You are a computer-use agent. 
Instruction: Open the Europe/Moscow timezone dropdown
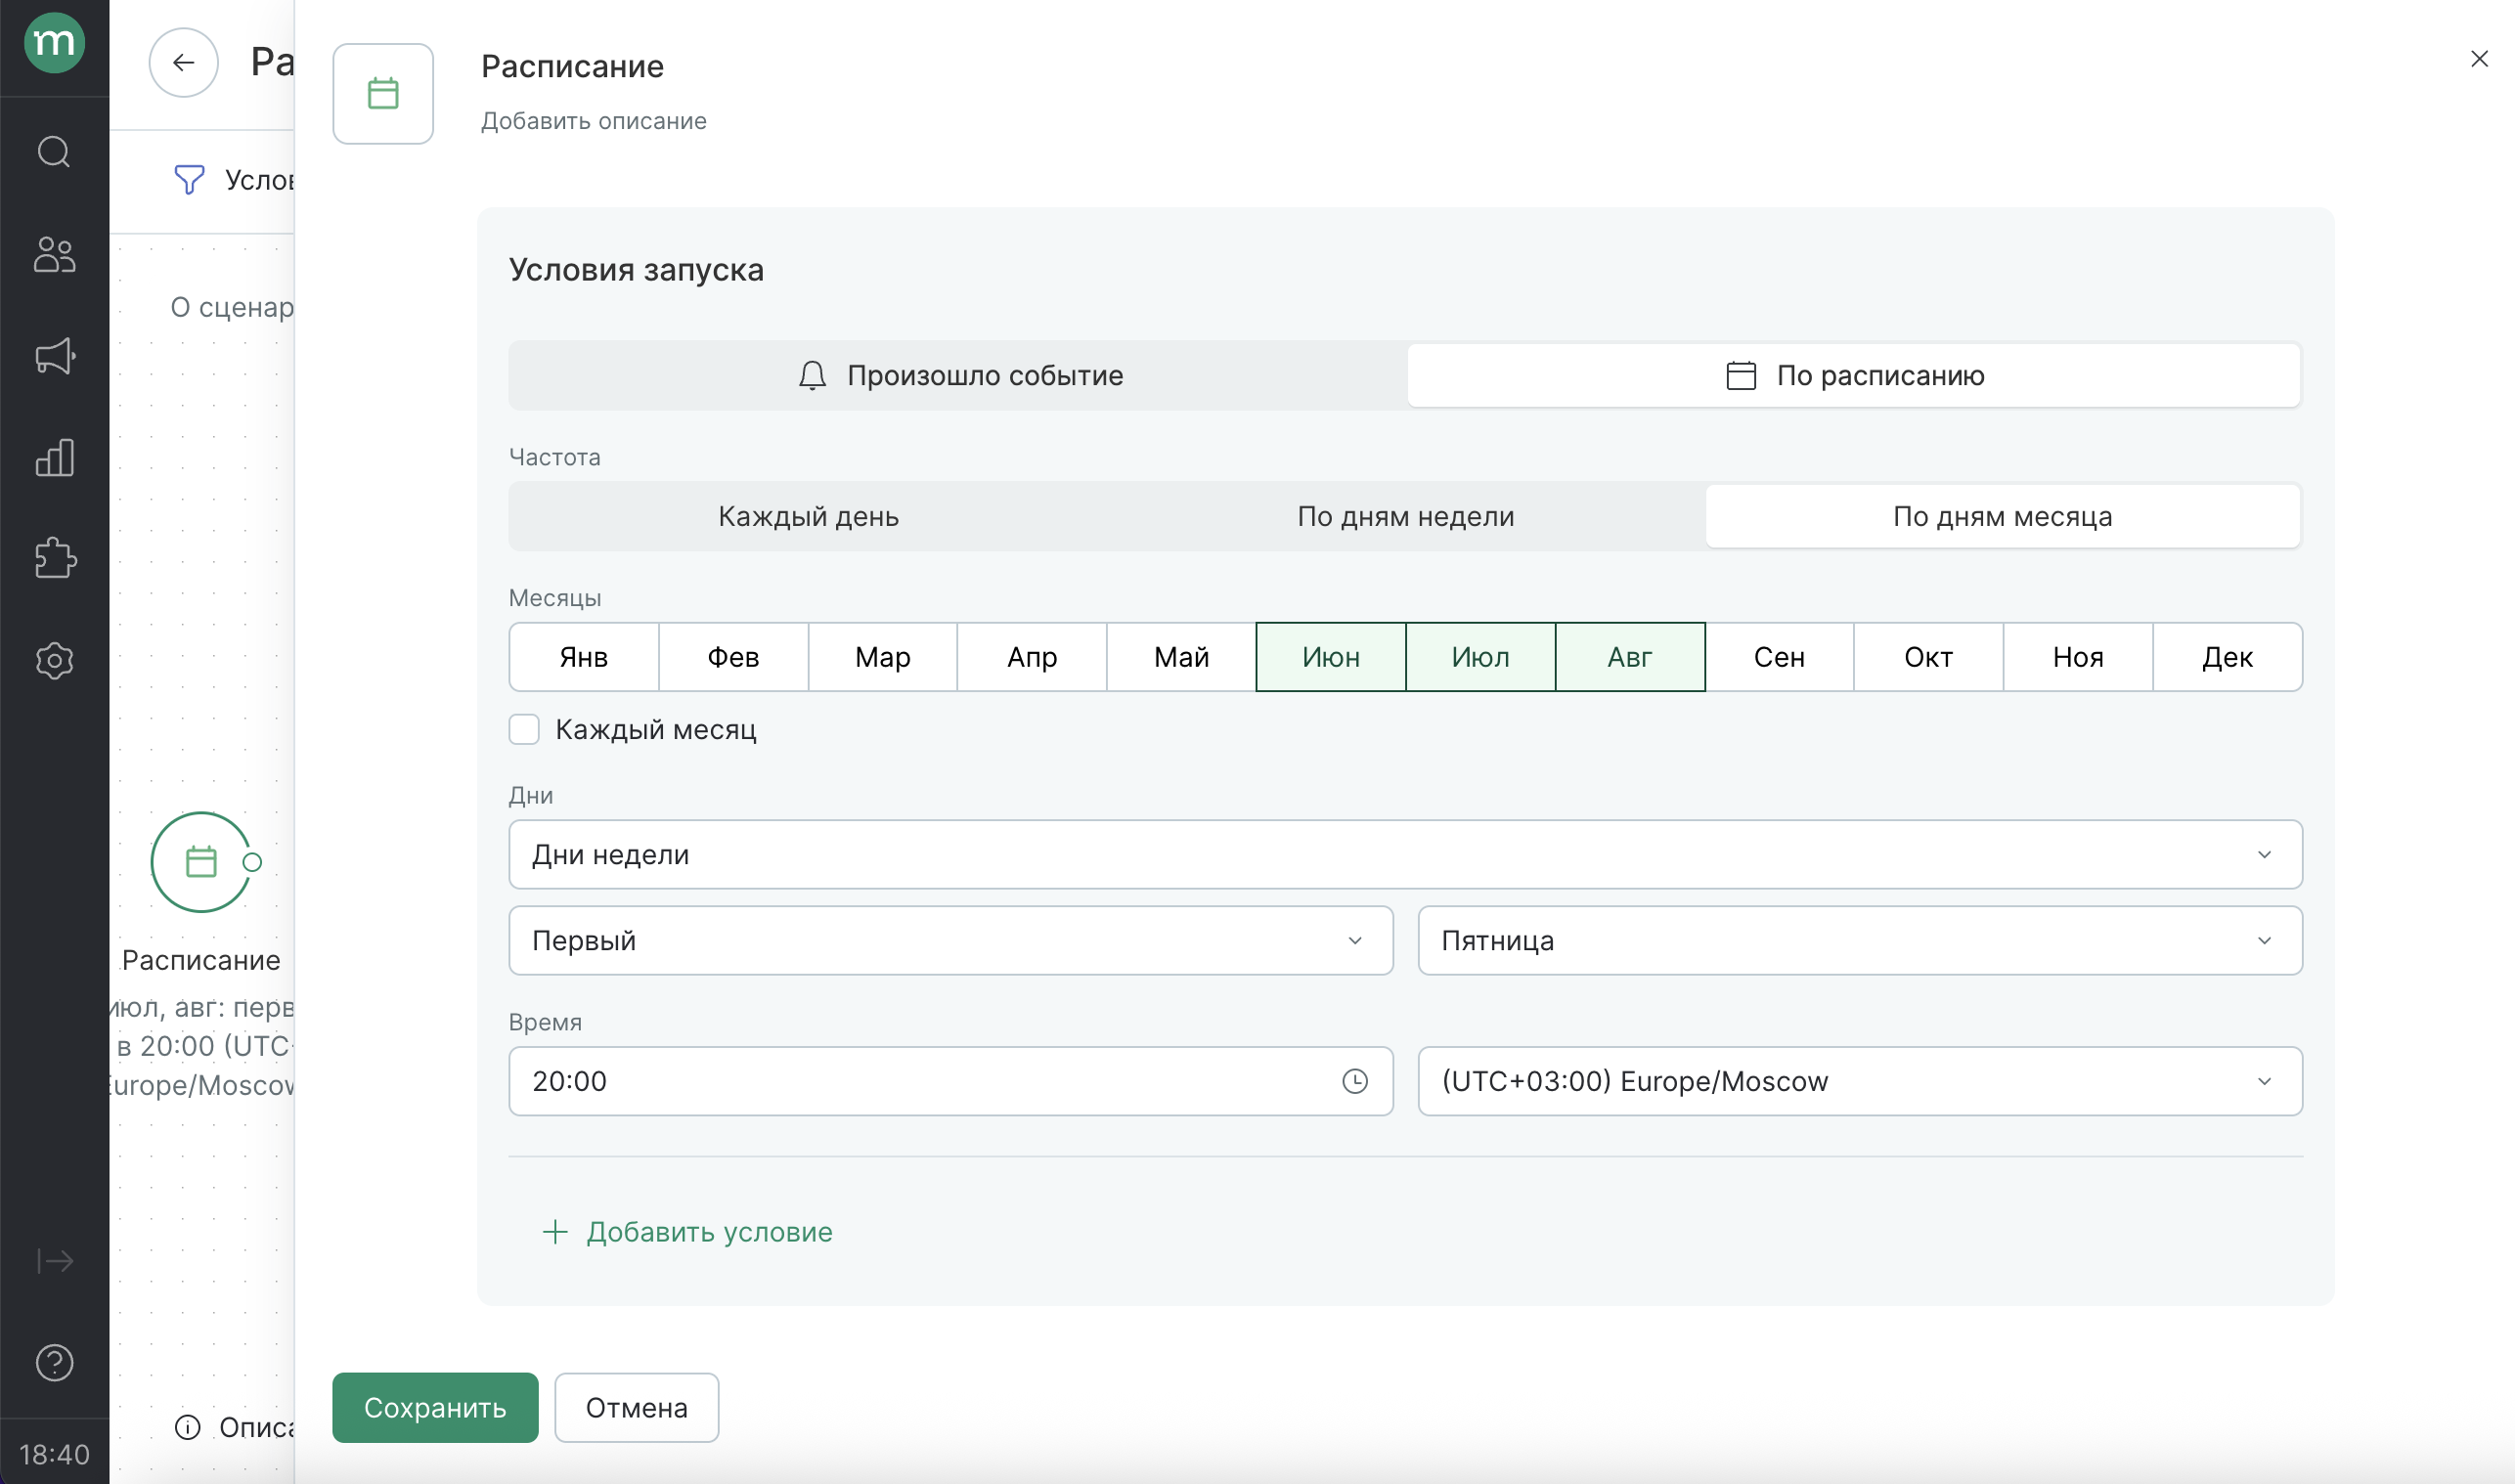coord(1859,1081)
